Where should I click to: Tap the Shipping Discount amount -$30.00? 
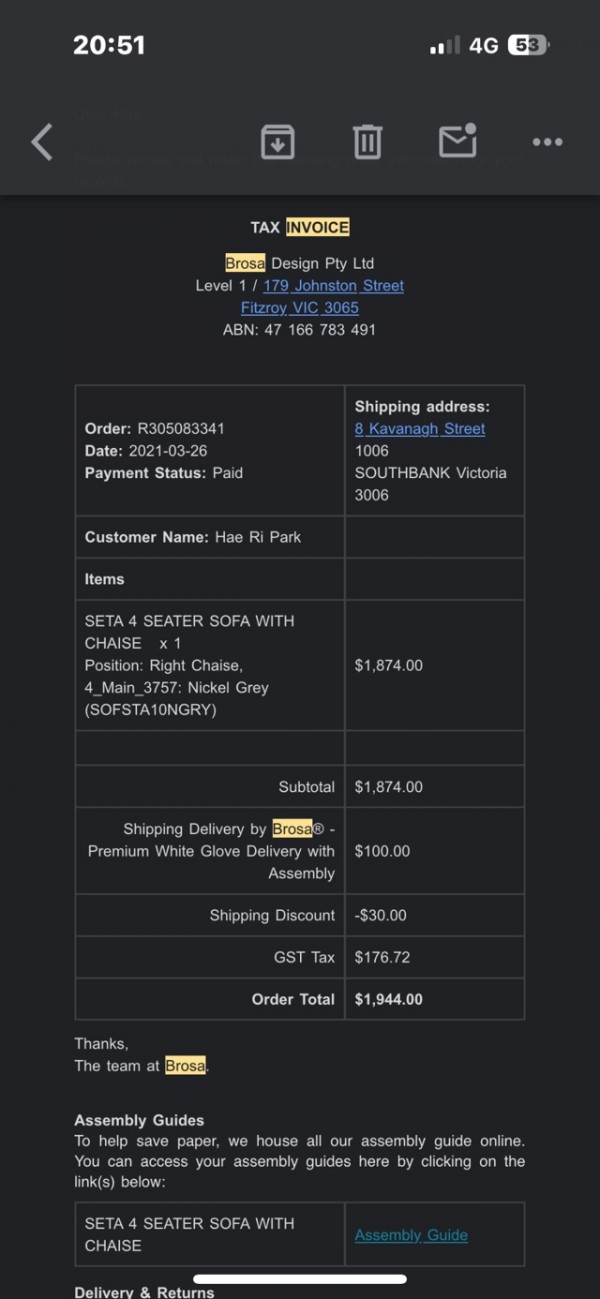coord(381,915)
